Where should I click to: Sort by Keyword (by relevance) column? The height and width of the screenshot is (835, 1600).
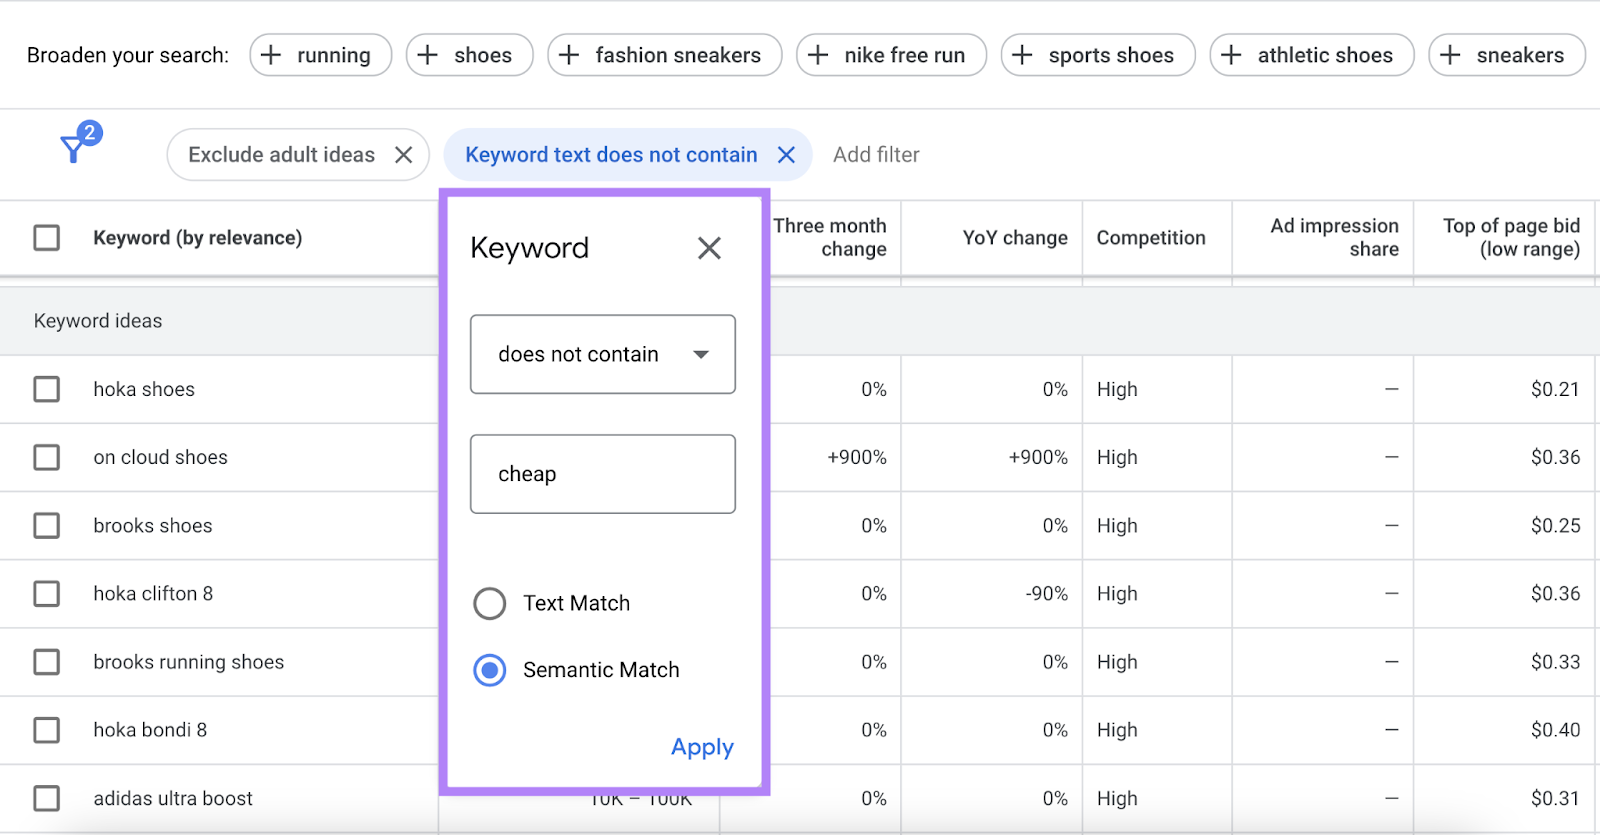[197, 238]
